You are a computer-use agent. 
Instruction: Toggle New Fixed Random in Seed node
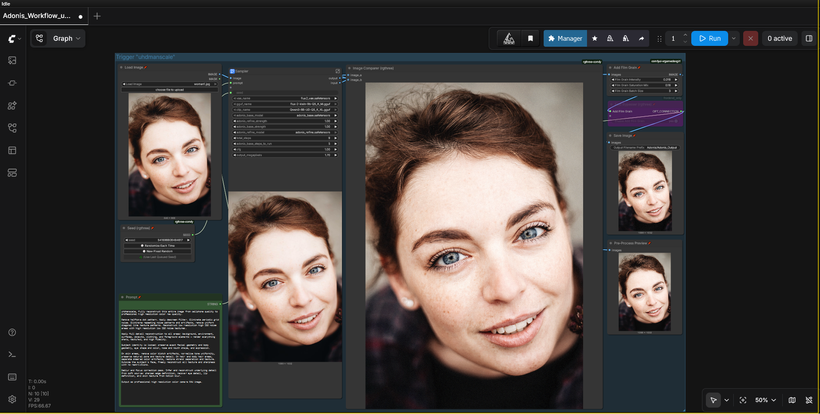(157, 251)
